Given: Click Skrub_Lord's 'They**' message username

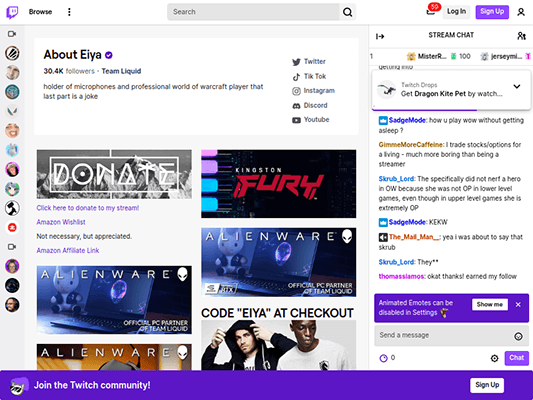Looking at the screenshot, I should click(x=396, y=262).
